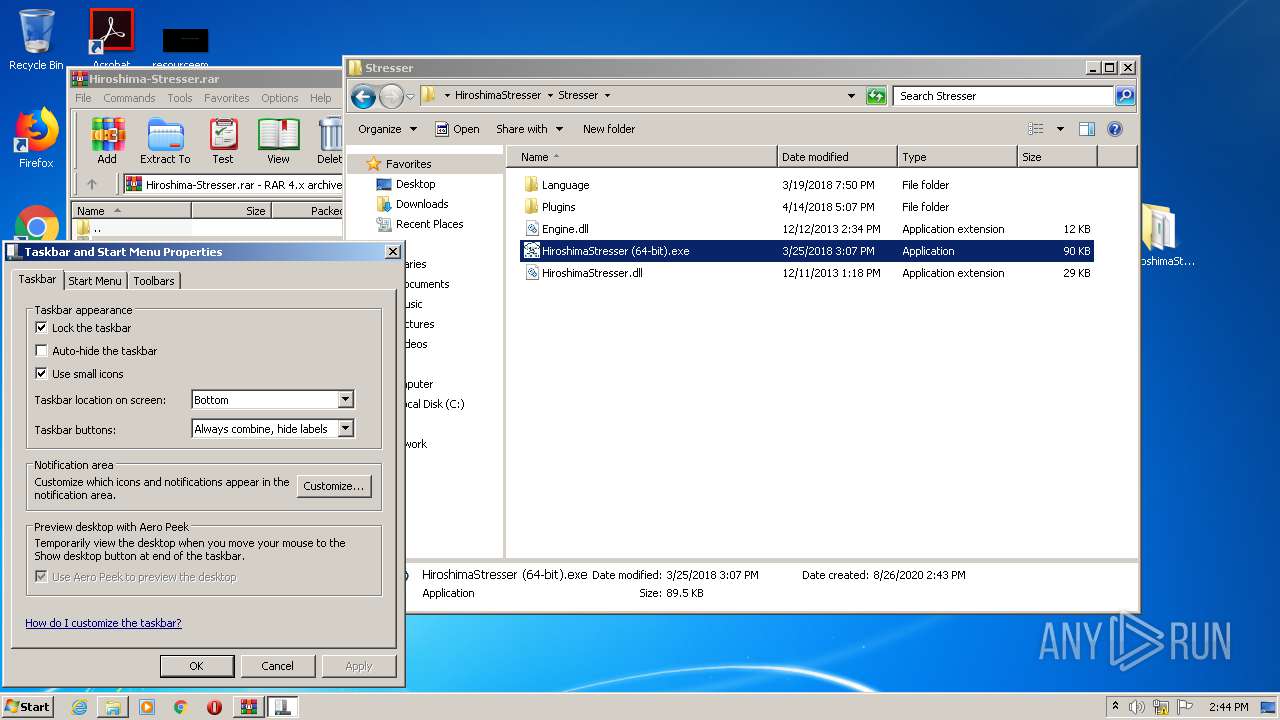Image resolution: width=1280 pixels, height=720 pixels.
Task: Switch to Start Menu tab
Action: [95, 281]
